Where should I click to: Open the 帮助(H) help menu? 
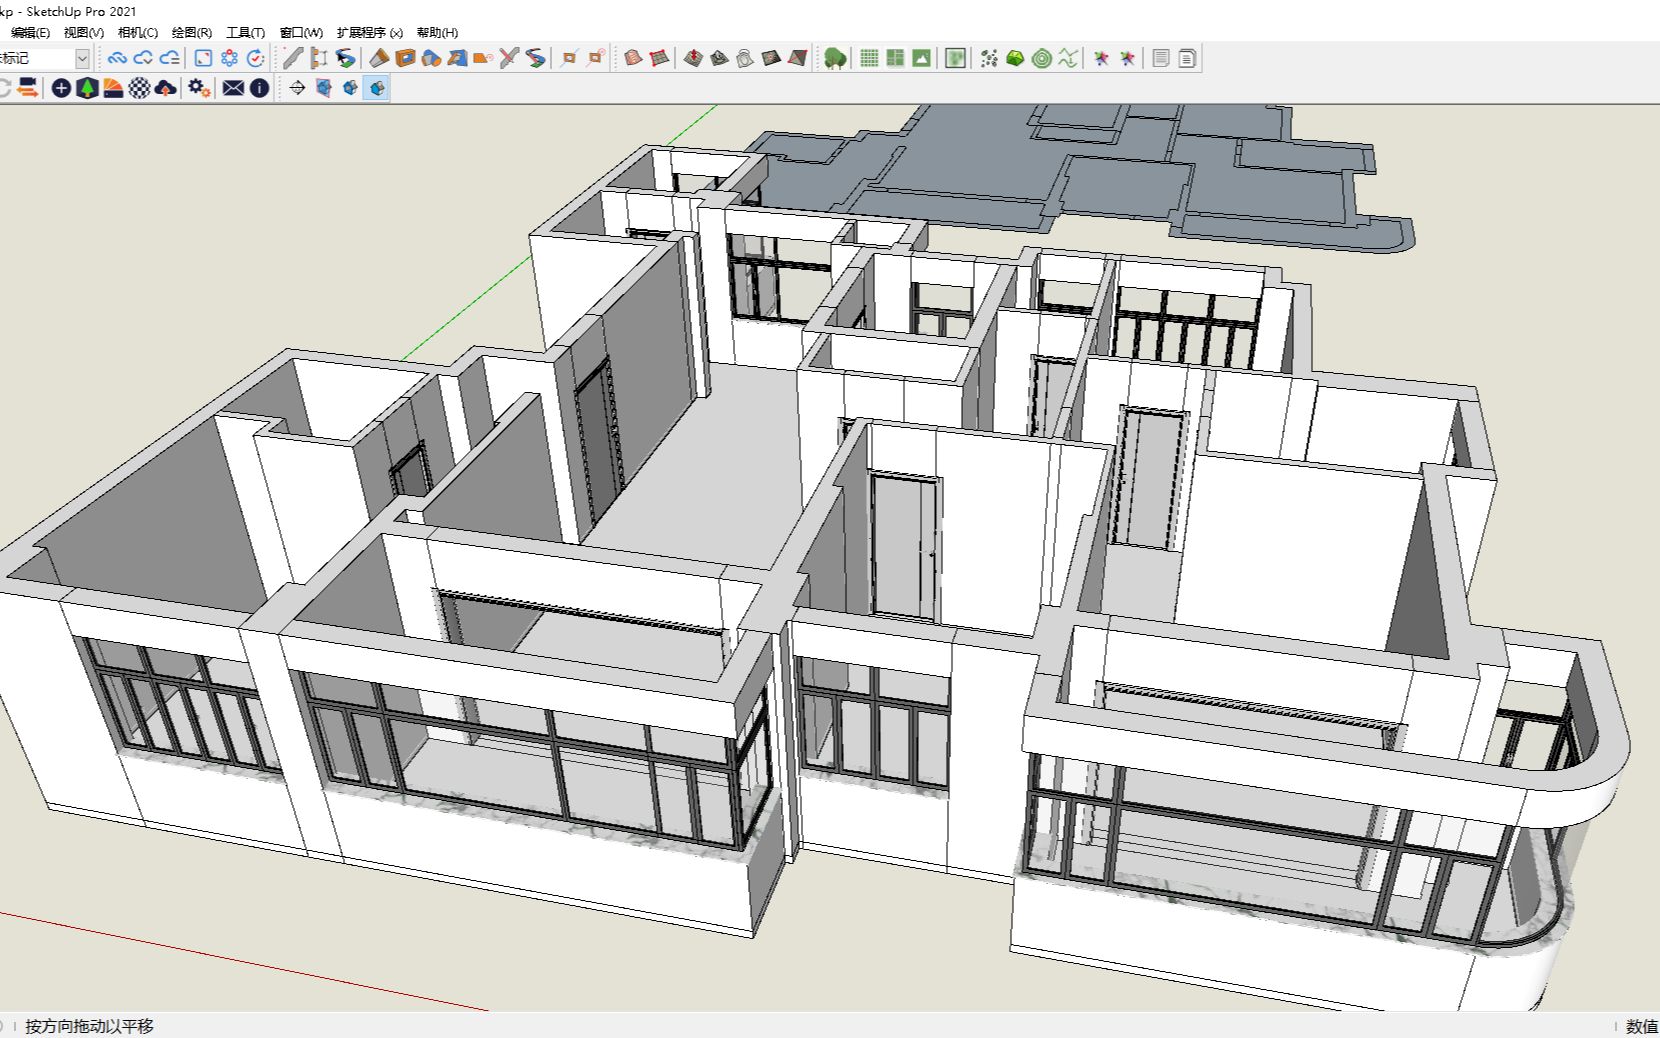coord(437,33)
